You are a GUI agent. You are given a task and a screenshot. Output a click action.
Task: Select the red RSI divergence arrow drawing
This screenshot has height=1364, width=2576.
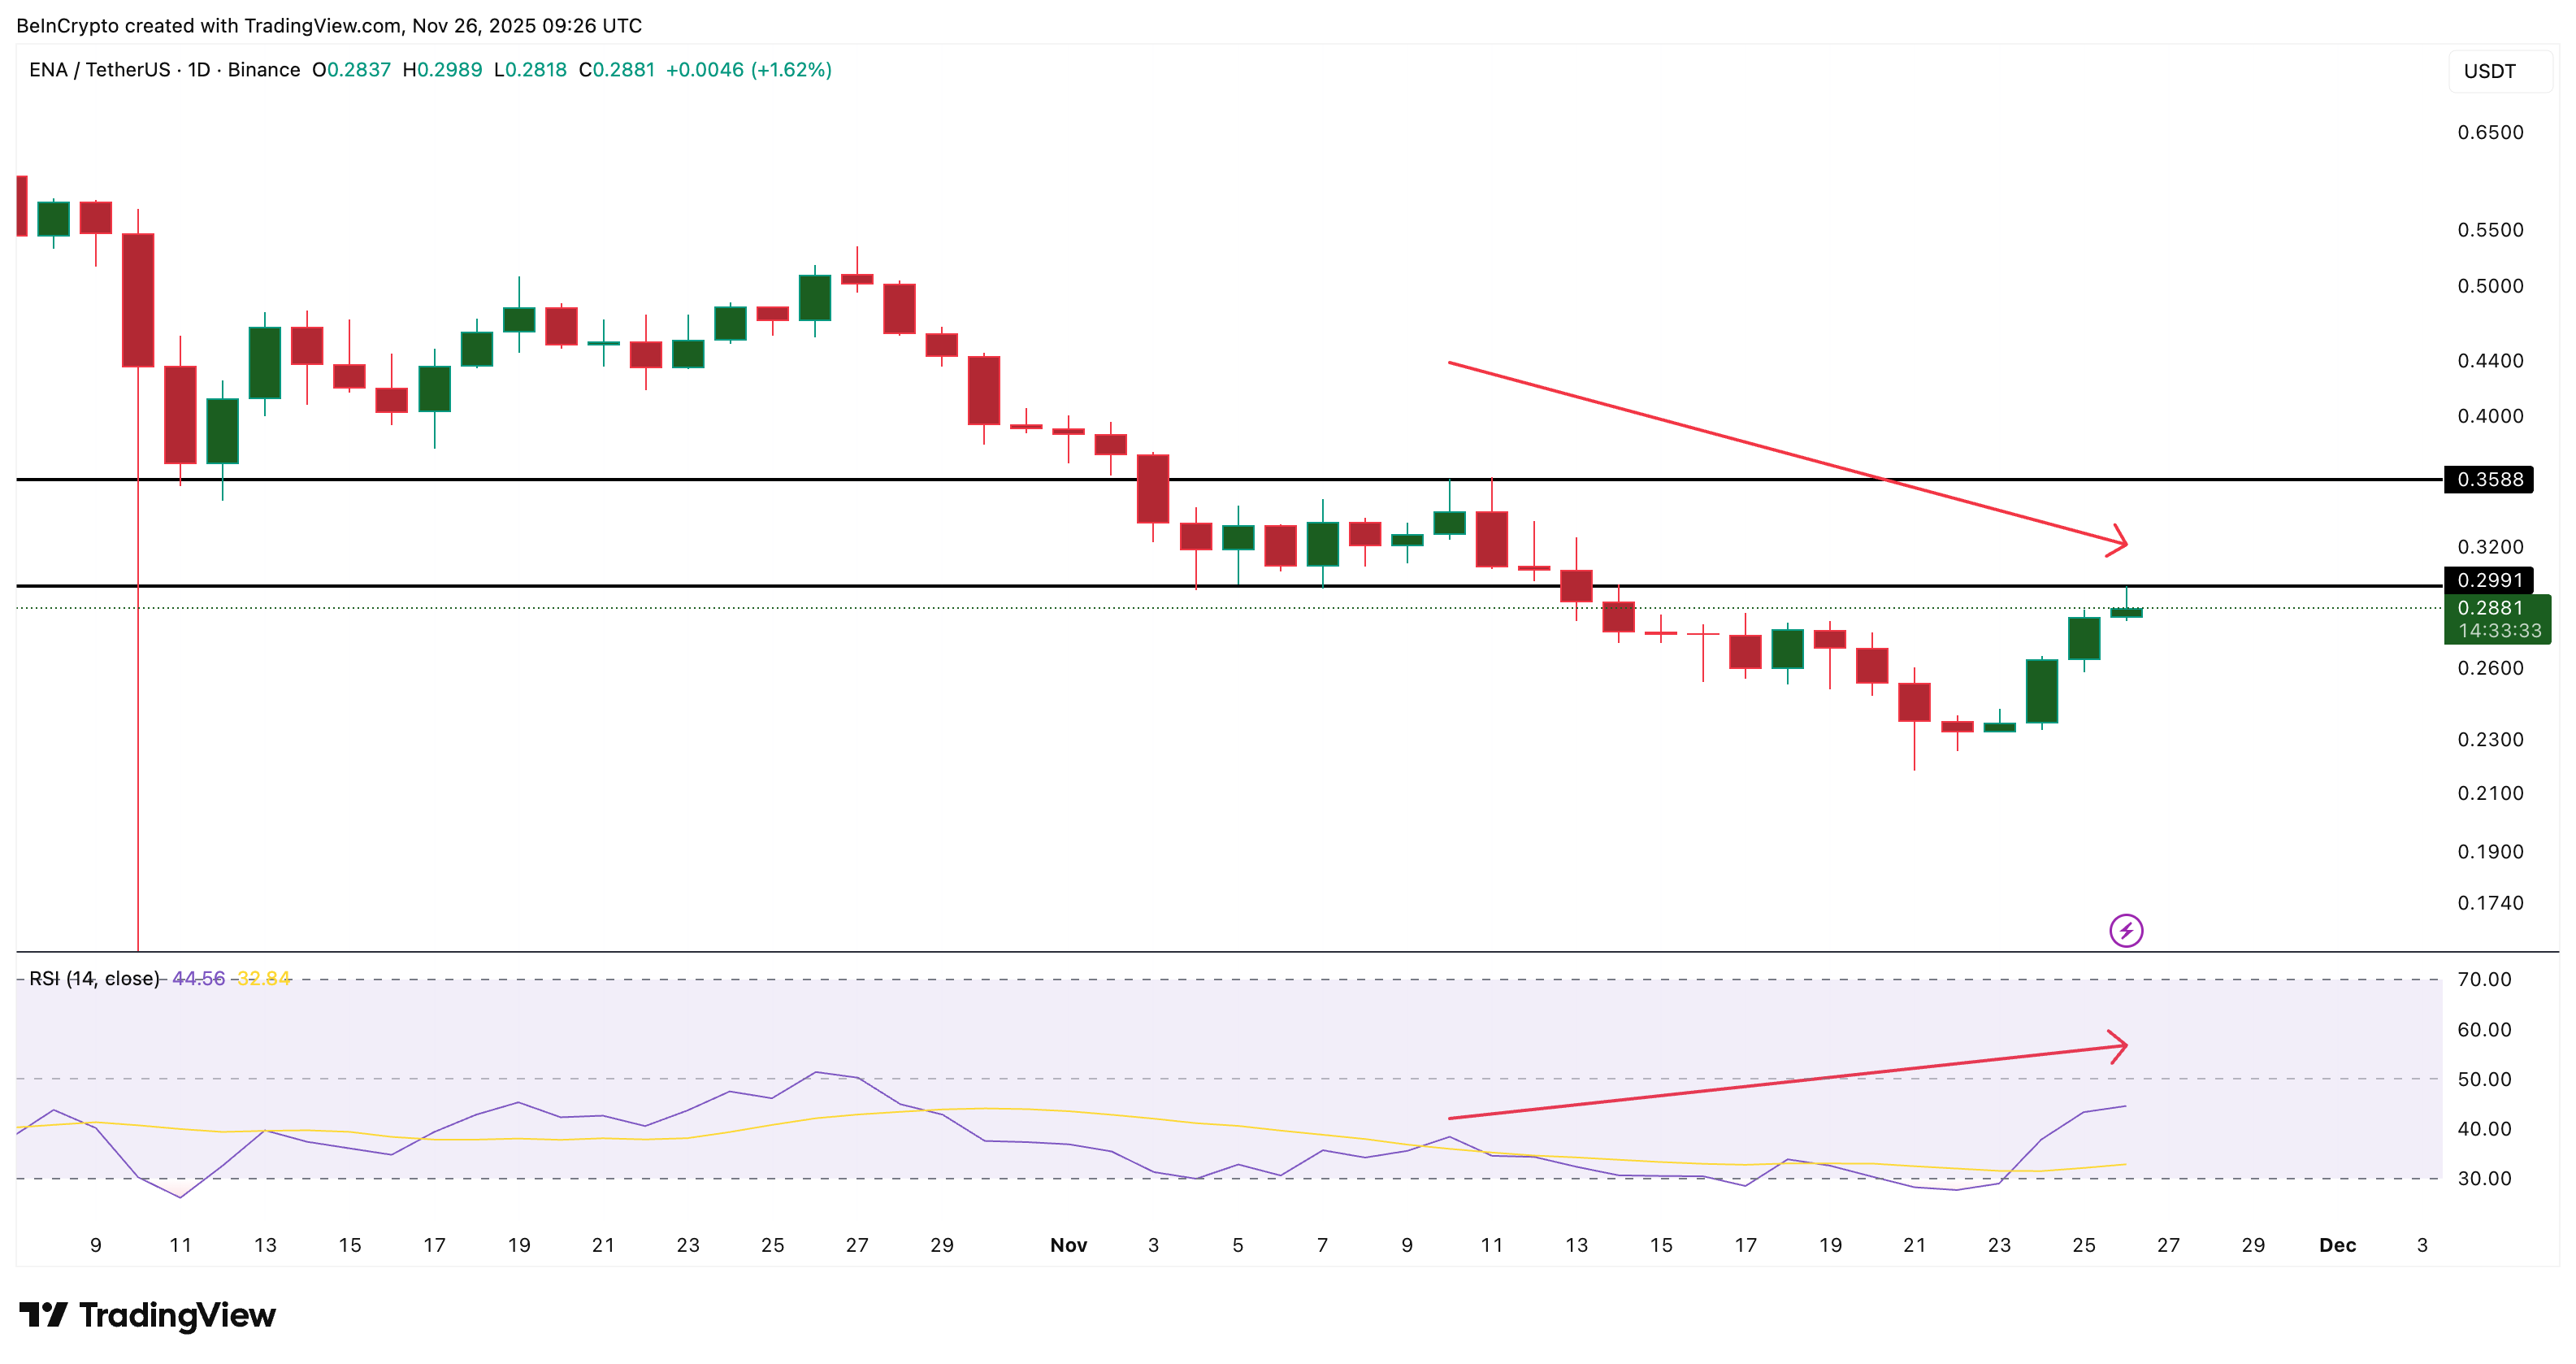pos(1790,1080)
